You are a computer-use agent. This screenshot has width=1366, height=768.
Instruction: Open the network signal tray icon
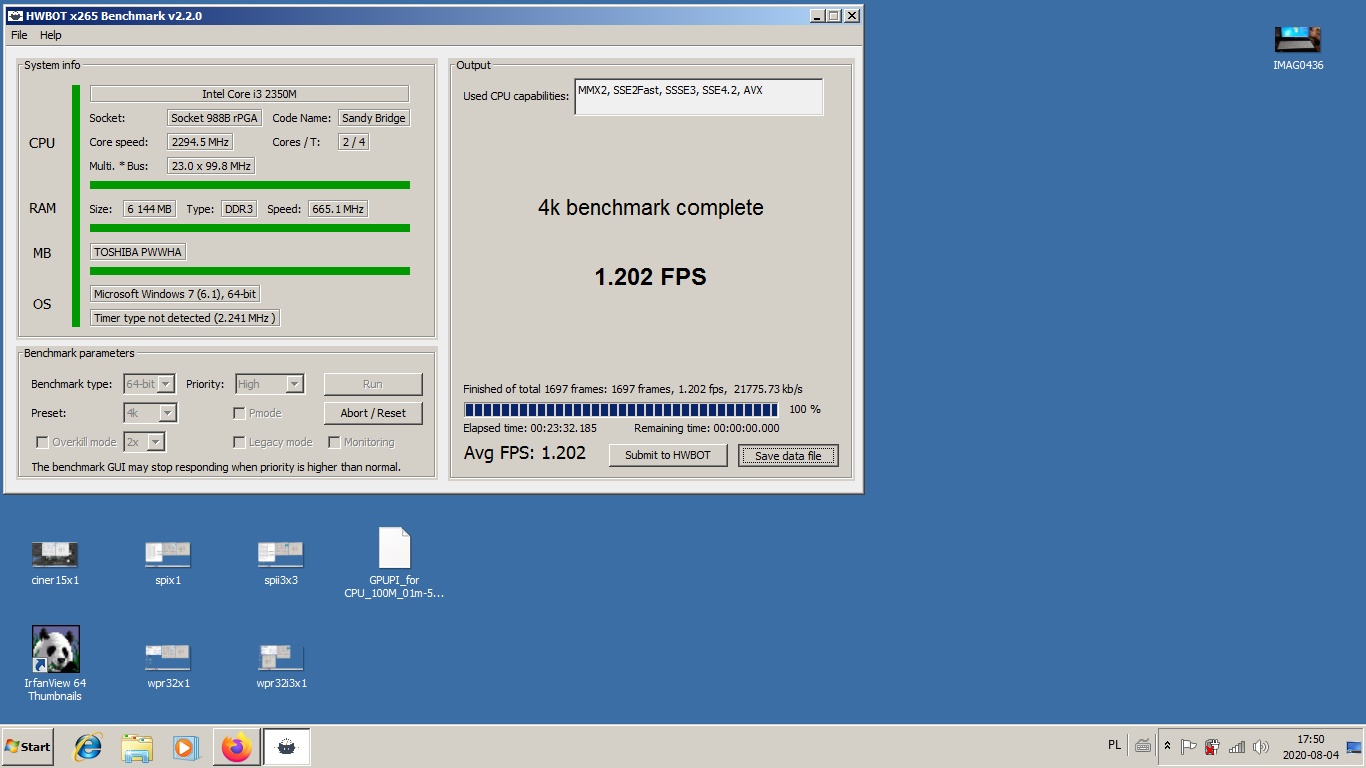point(1237,746)
